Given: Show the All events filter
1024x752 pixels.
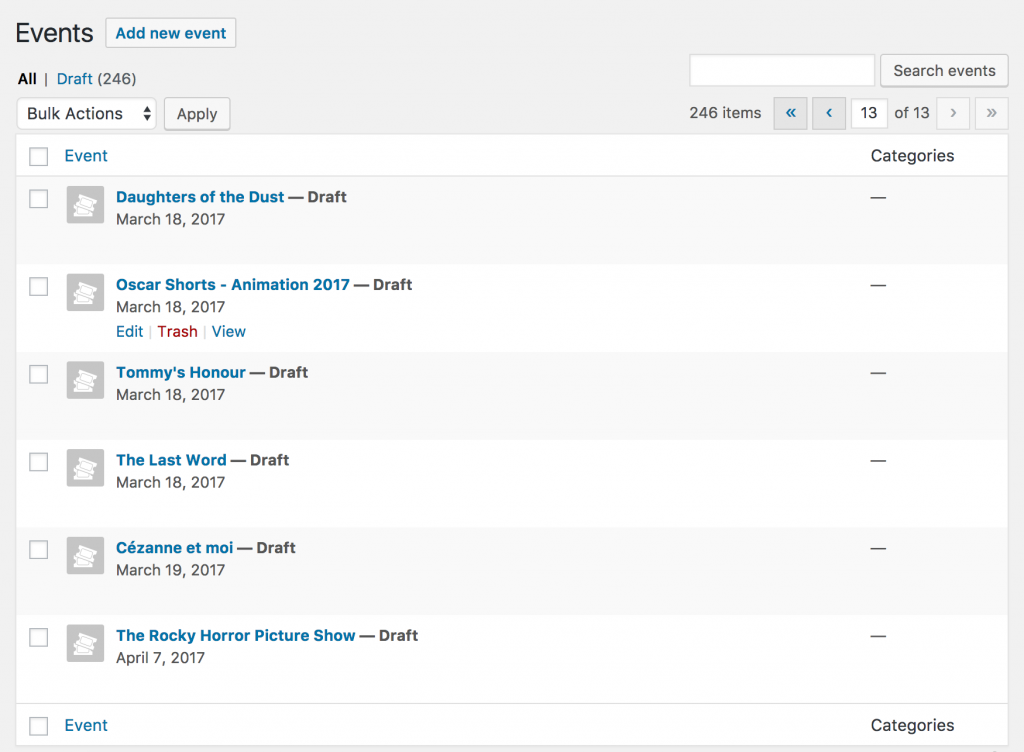Looking at the screenshot, I should [27, 79].
